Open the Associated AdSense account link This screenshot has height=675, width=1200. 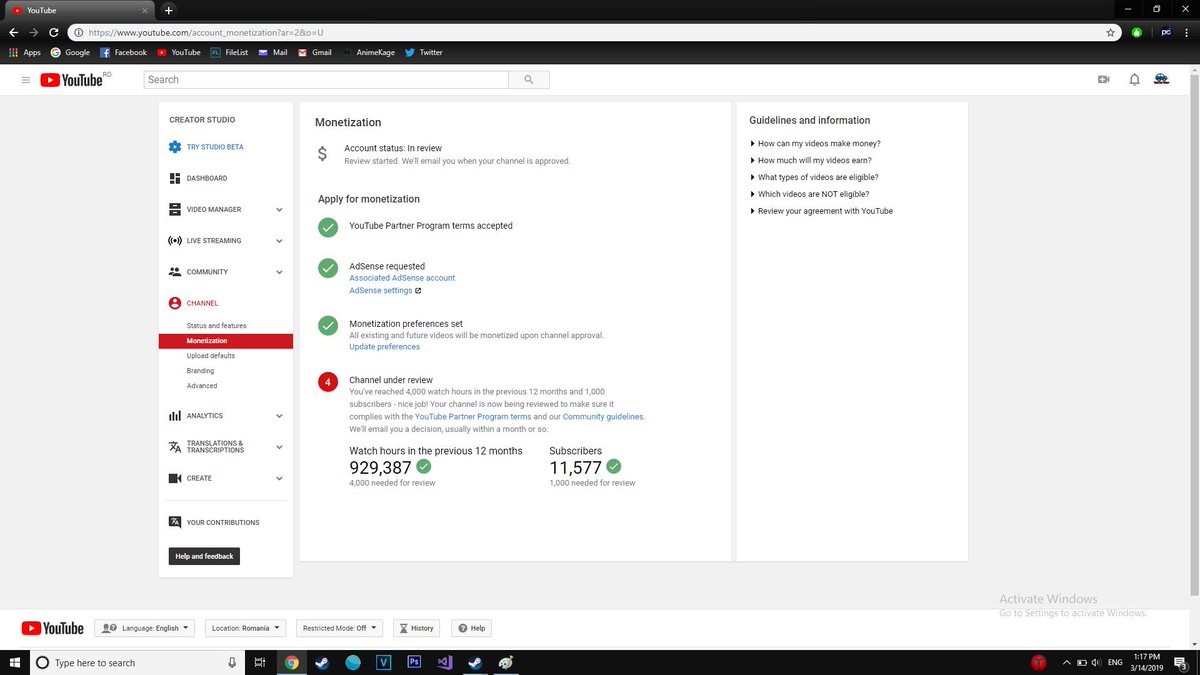click(x=402, y=278)
